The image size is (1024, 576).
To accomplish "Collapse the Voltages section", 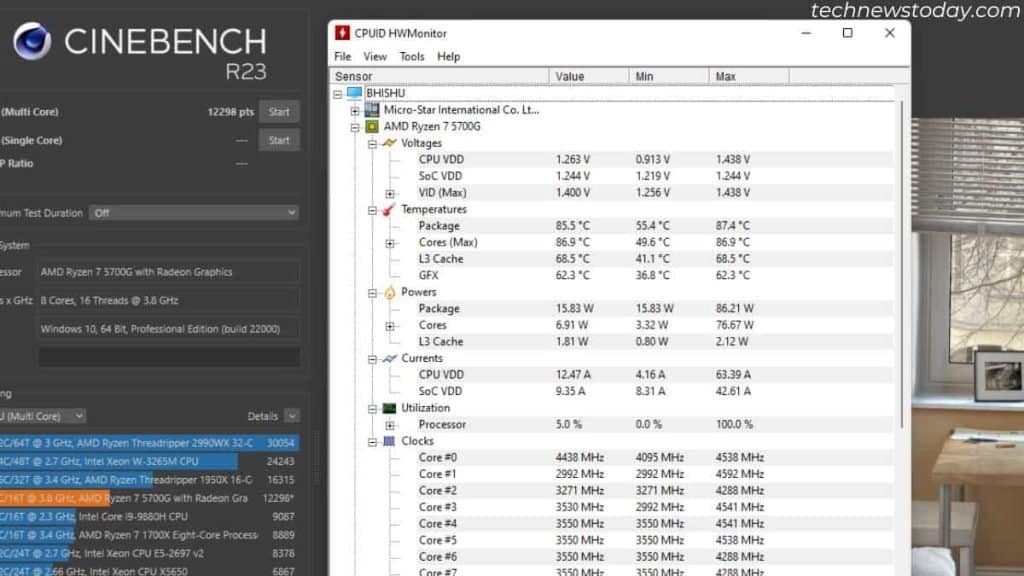I will (x=372, y=144).
